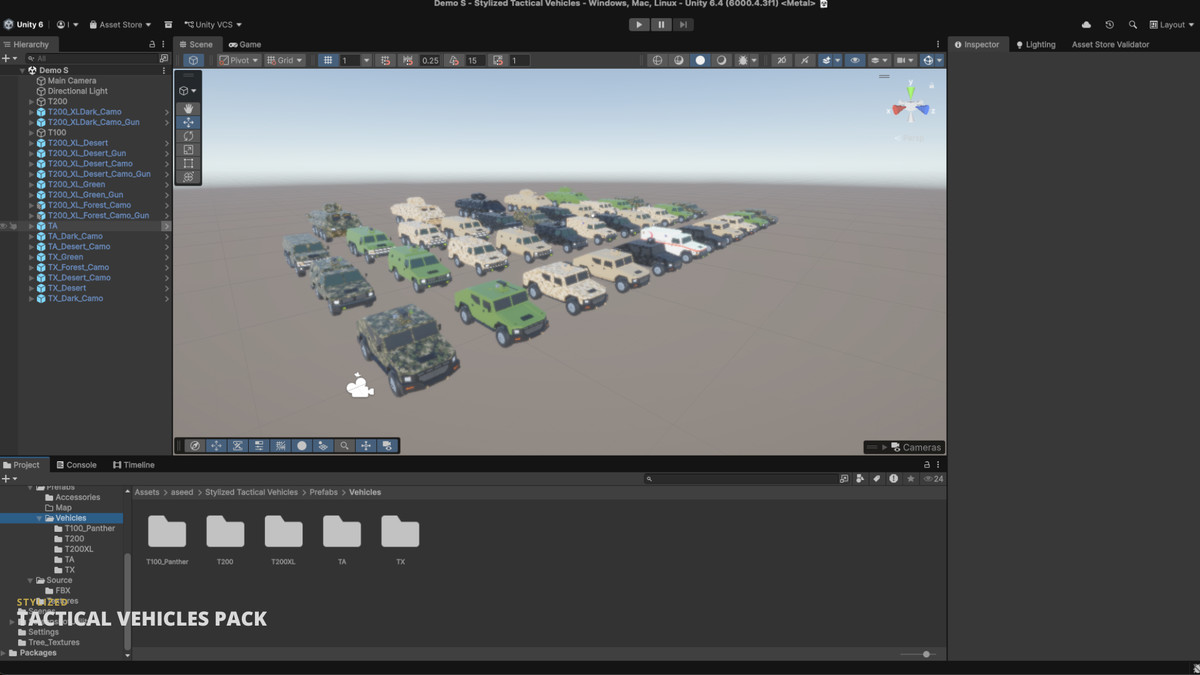Collapse the Vehicles folder in Project tree
Viewport: 1200px width, 675px height.
(x=39, y=518)
